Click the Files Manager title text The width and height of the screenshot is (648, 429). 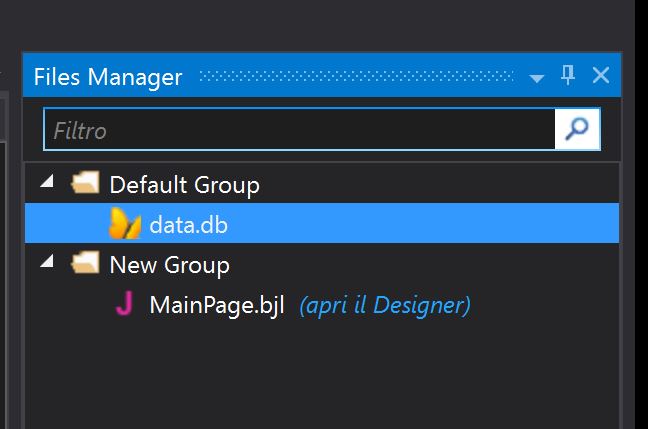coord(108,77)
